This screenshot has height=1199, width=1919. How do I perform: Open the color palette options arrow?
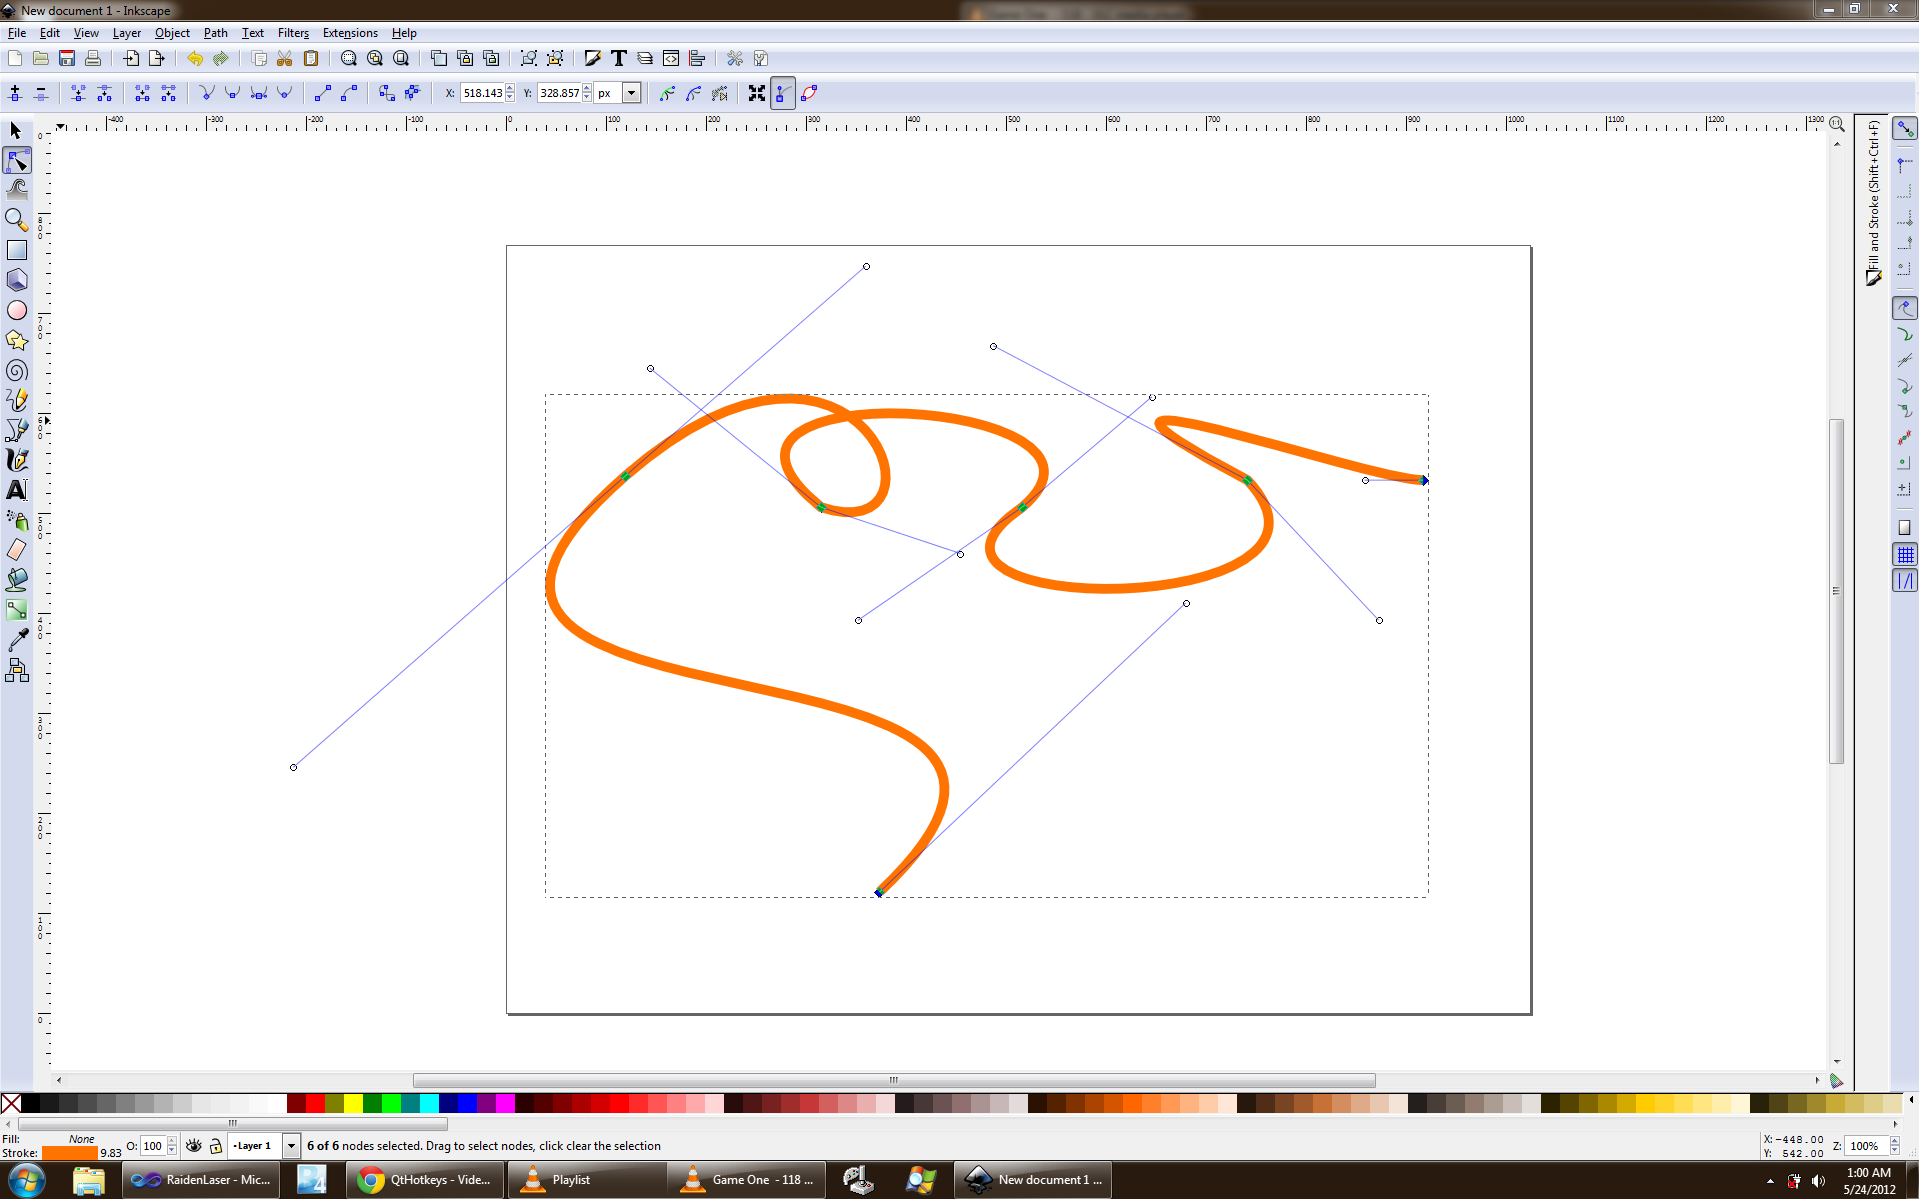click(x=1911, y=1101)
